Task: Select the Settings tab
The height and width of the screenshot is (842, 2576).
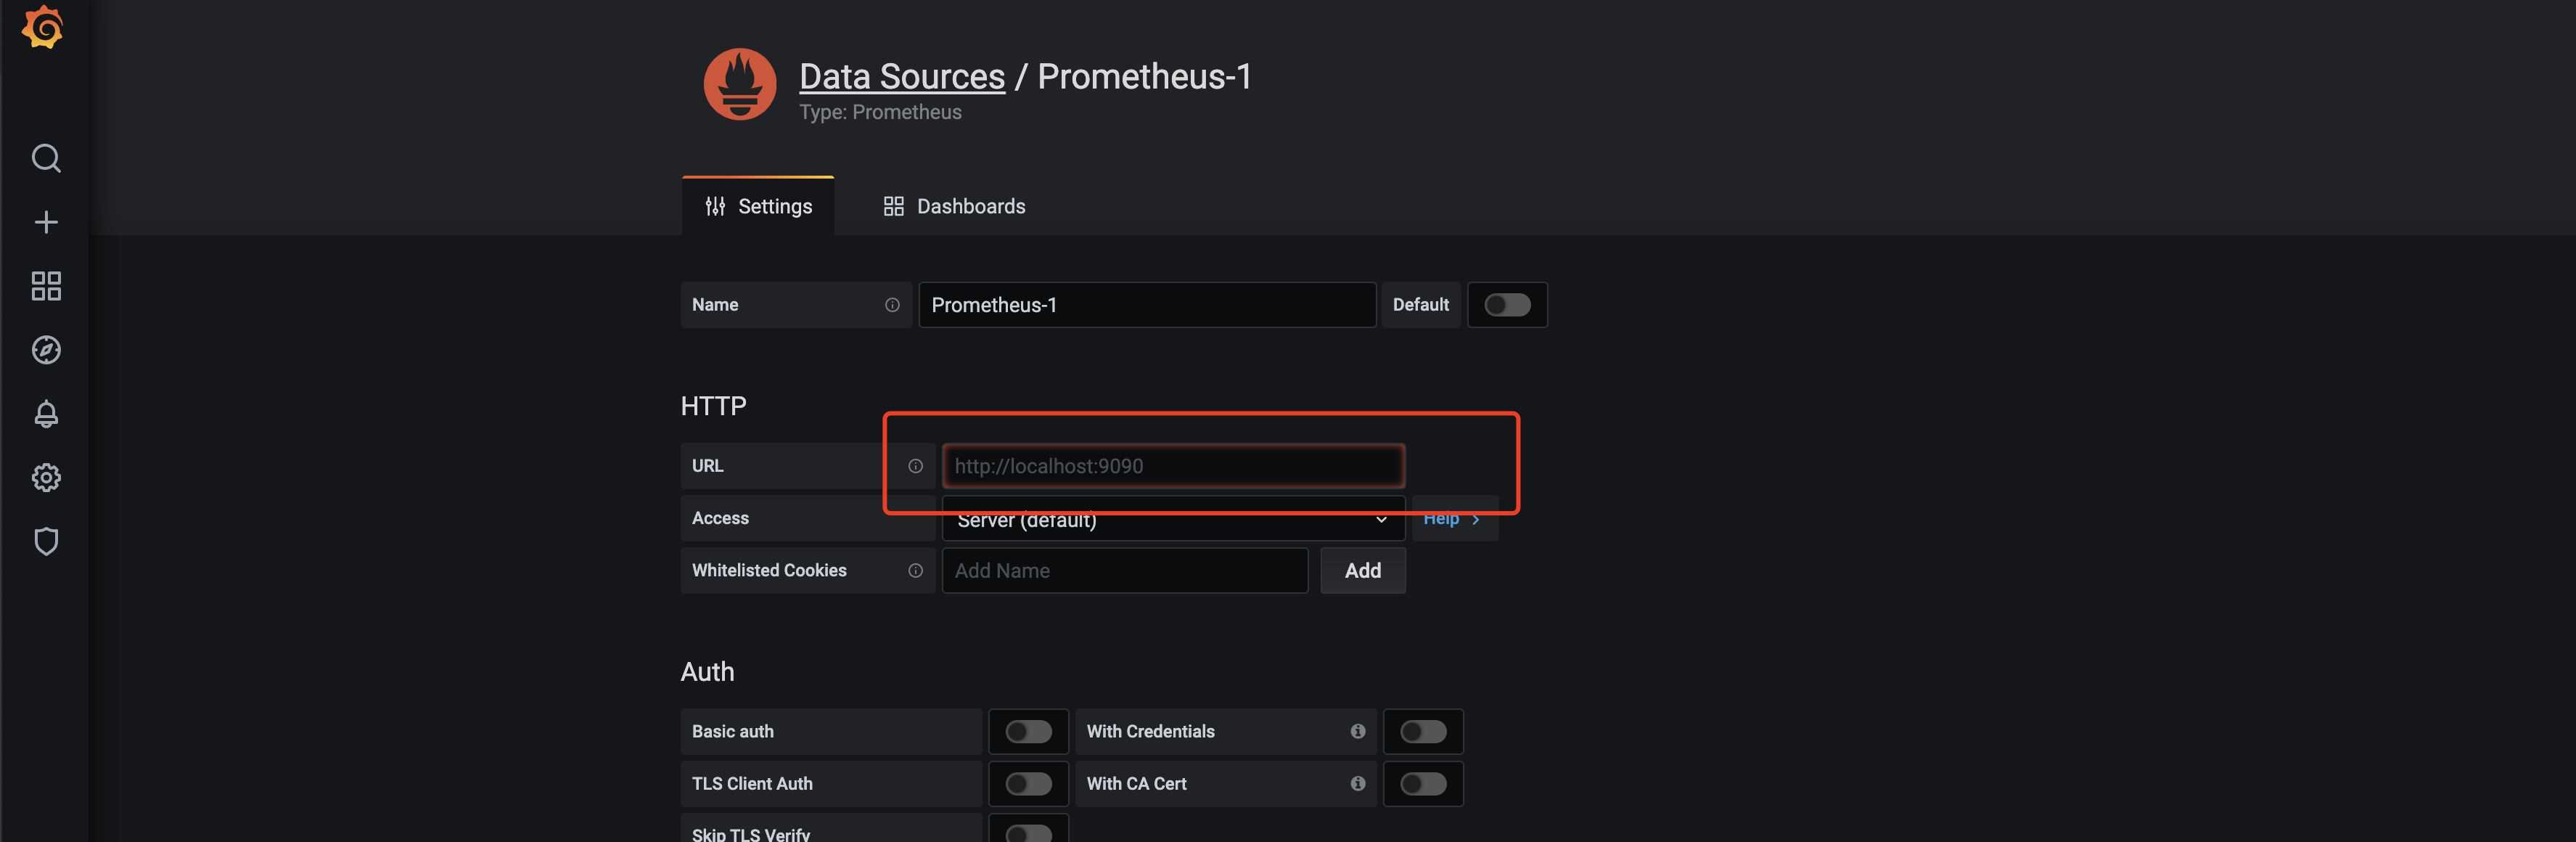Action: coord(759,206)
